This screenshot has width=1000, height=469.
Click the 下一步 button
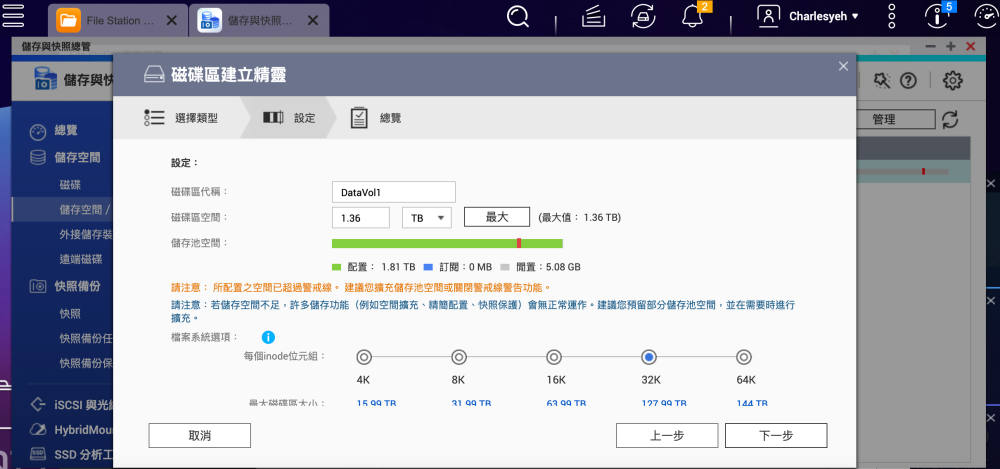(775, 435)
